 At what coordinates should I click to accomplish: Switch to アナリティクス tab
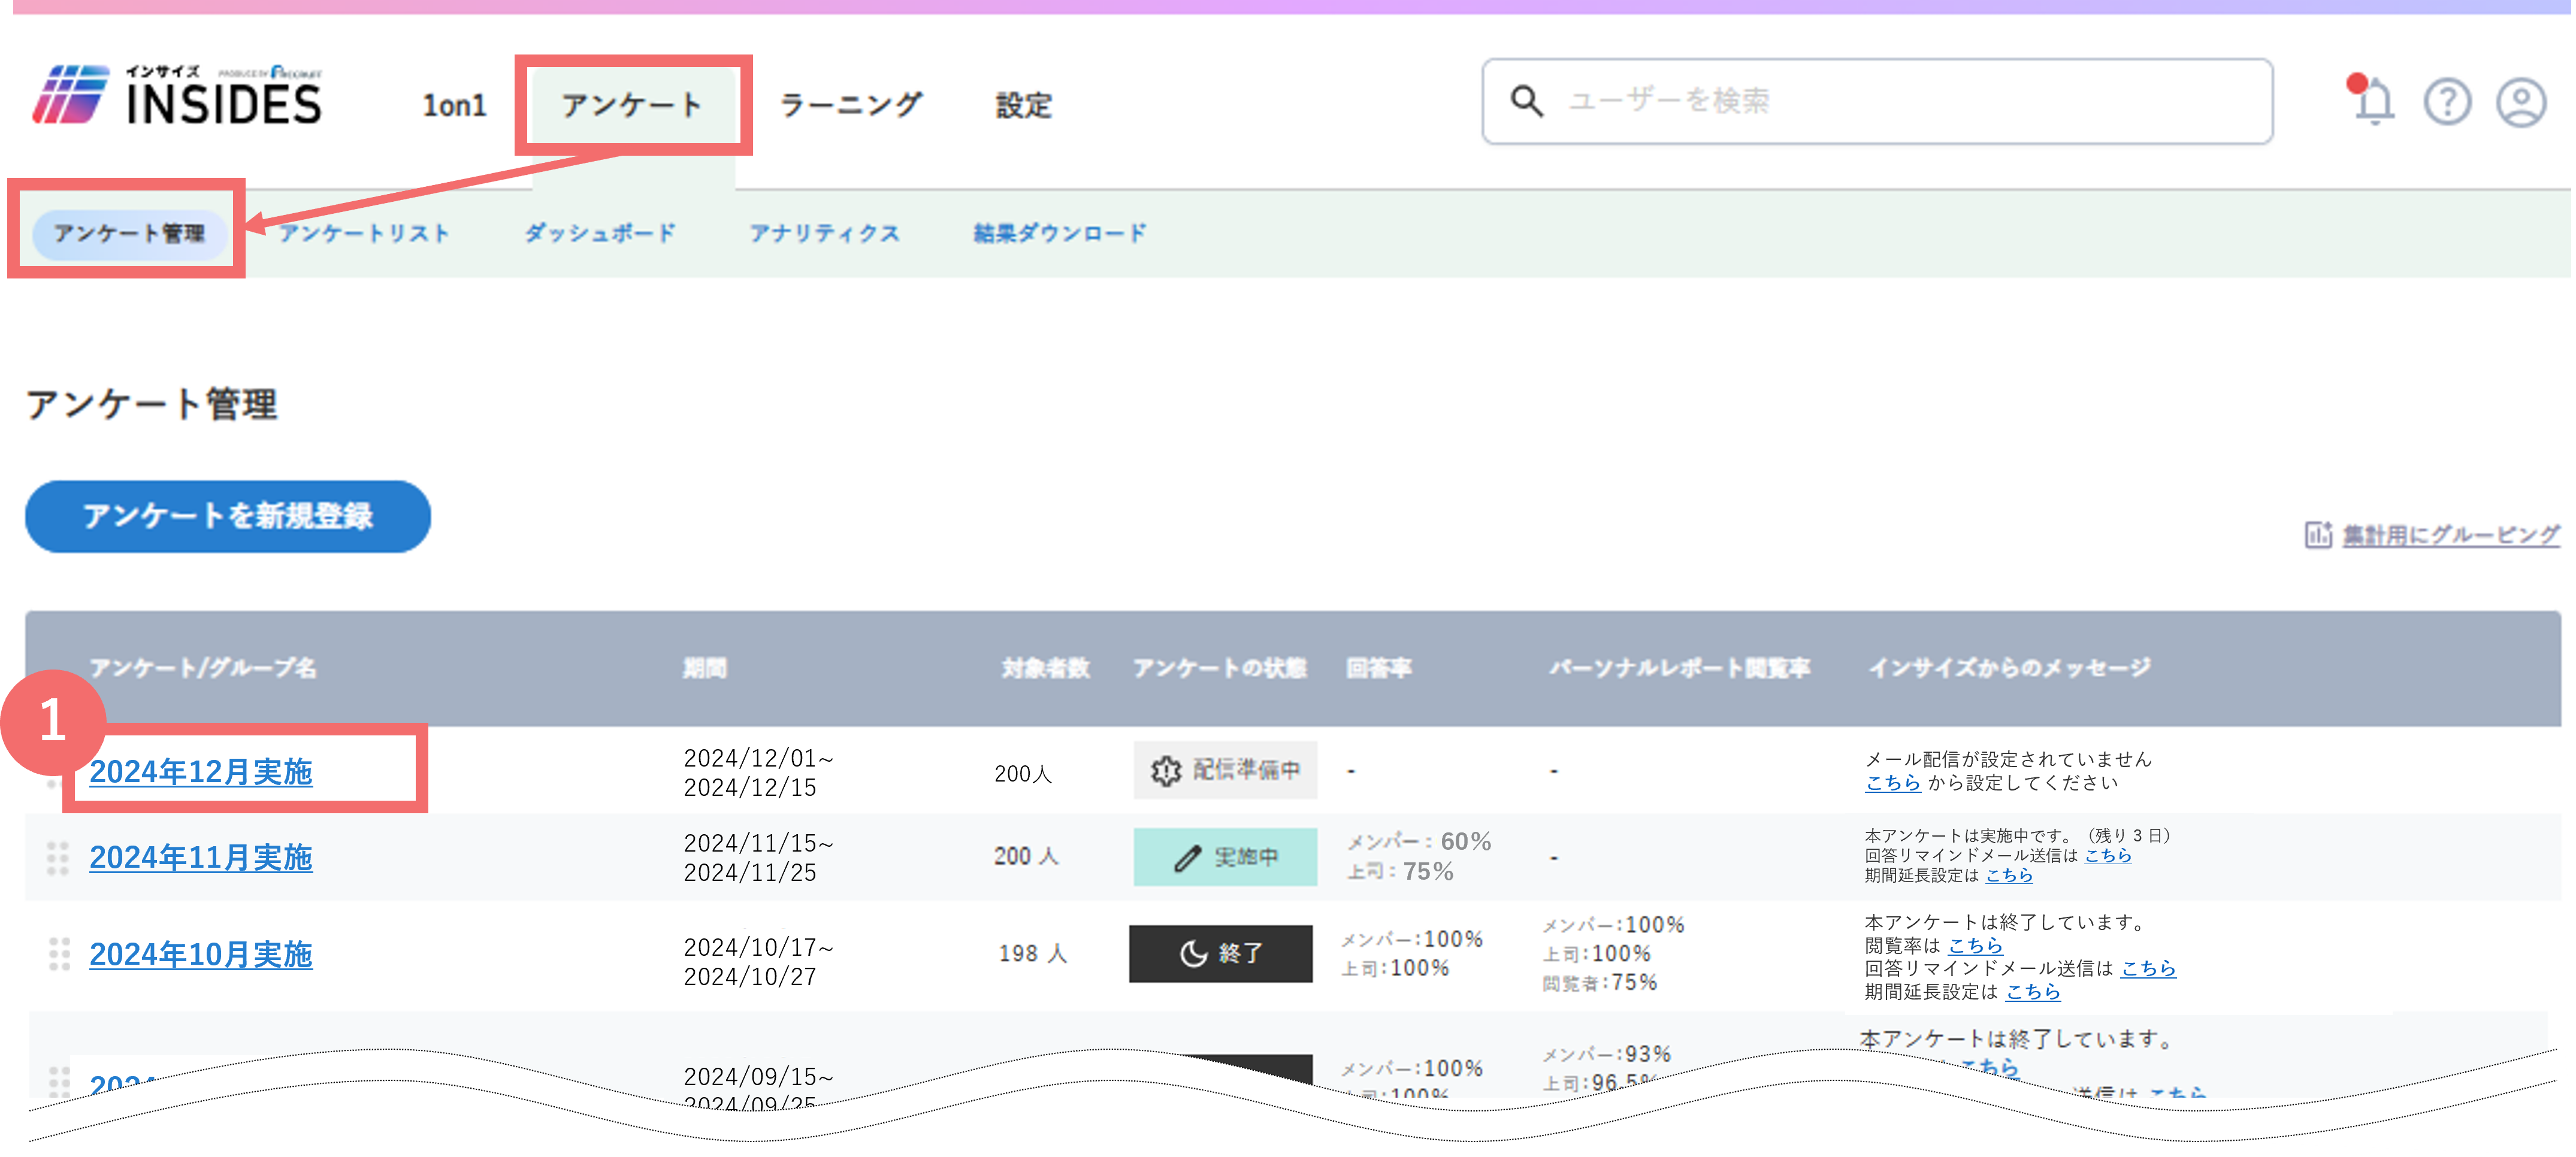point(824,233)
